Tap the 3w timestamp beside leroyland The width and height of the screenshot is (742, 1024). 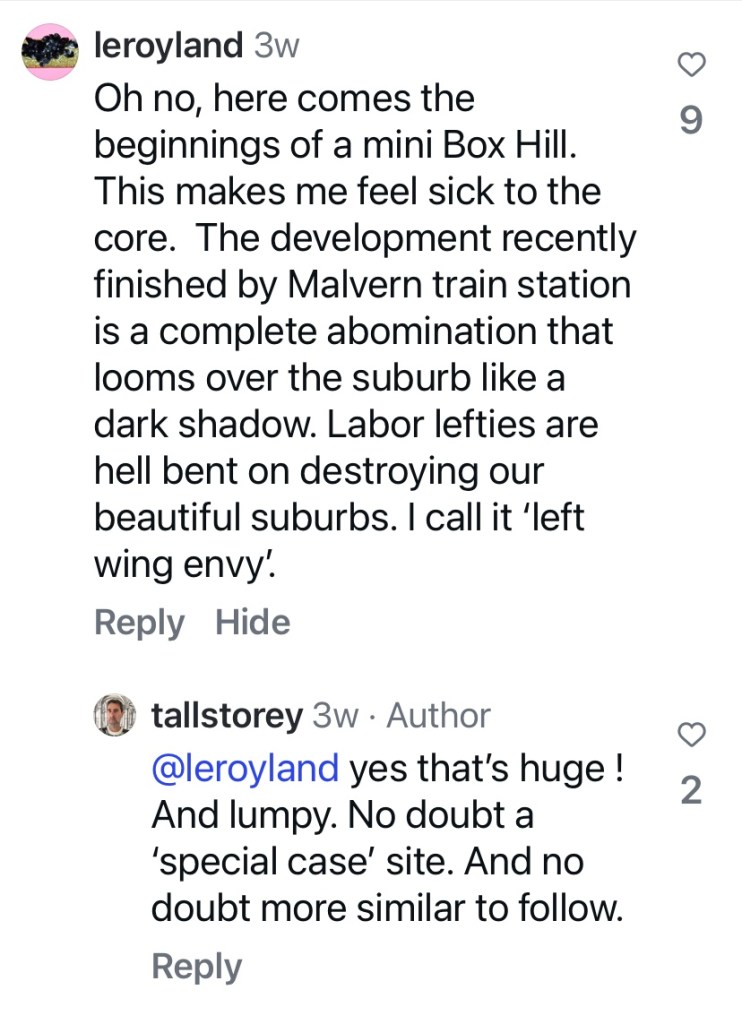(x=277, y=46)
